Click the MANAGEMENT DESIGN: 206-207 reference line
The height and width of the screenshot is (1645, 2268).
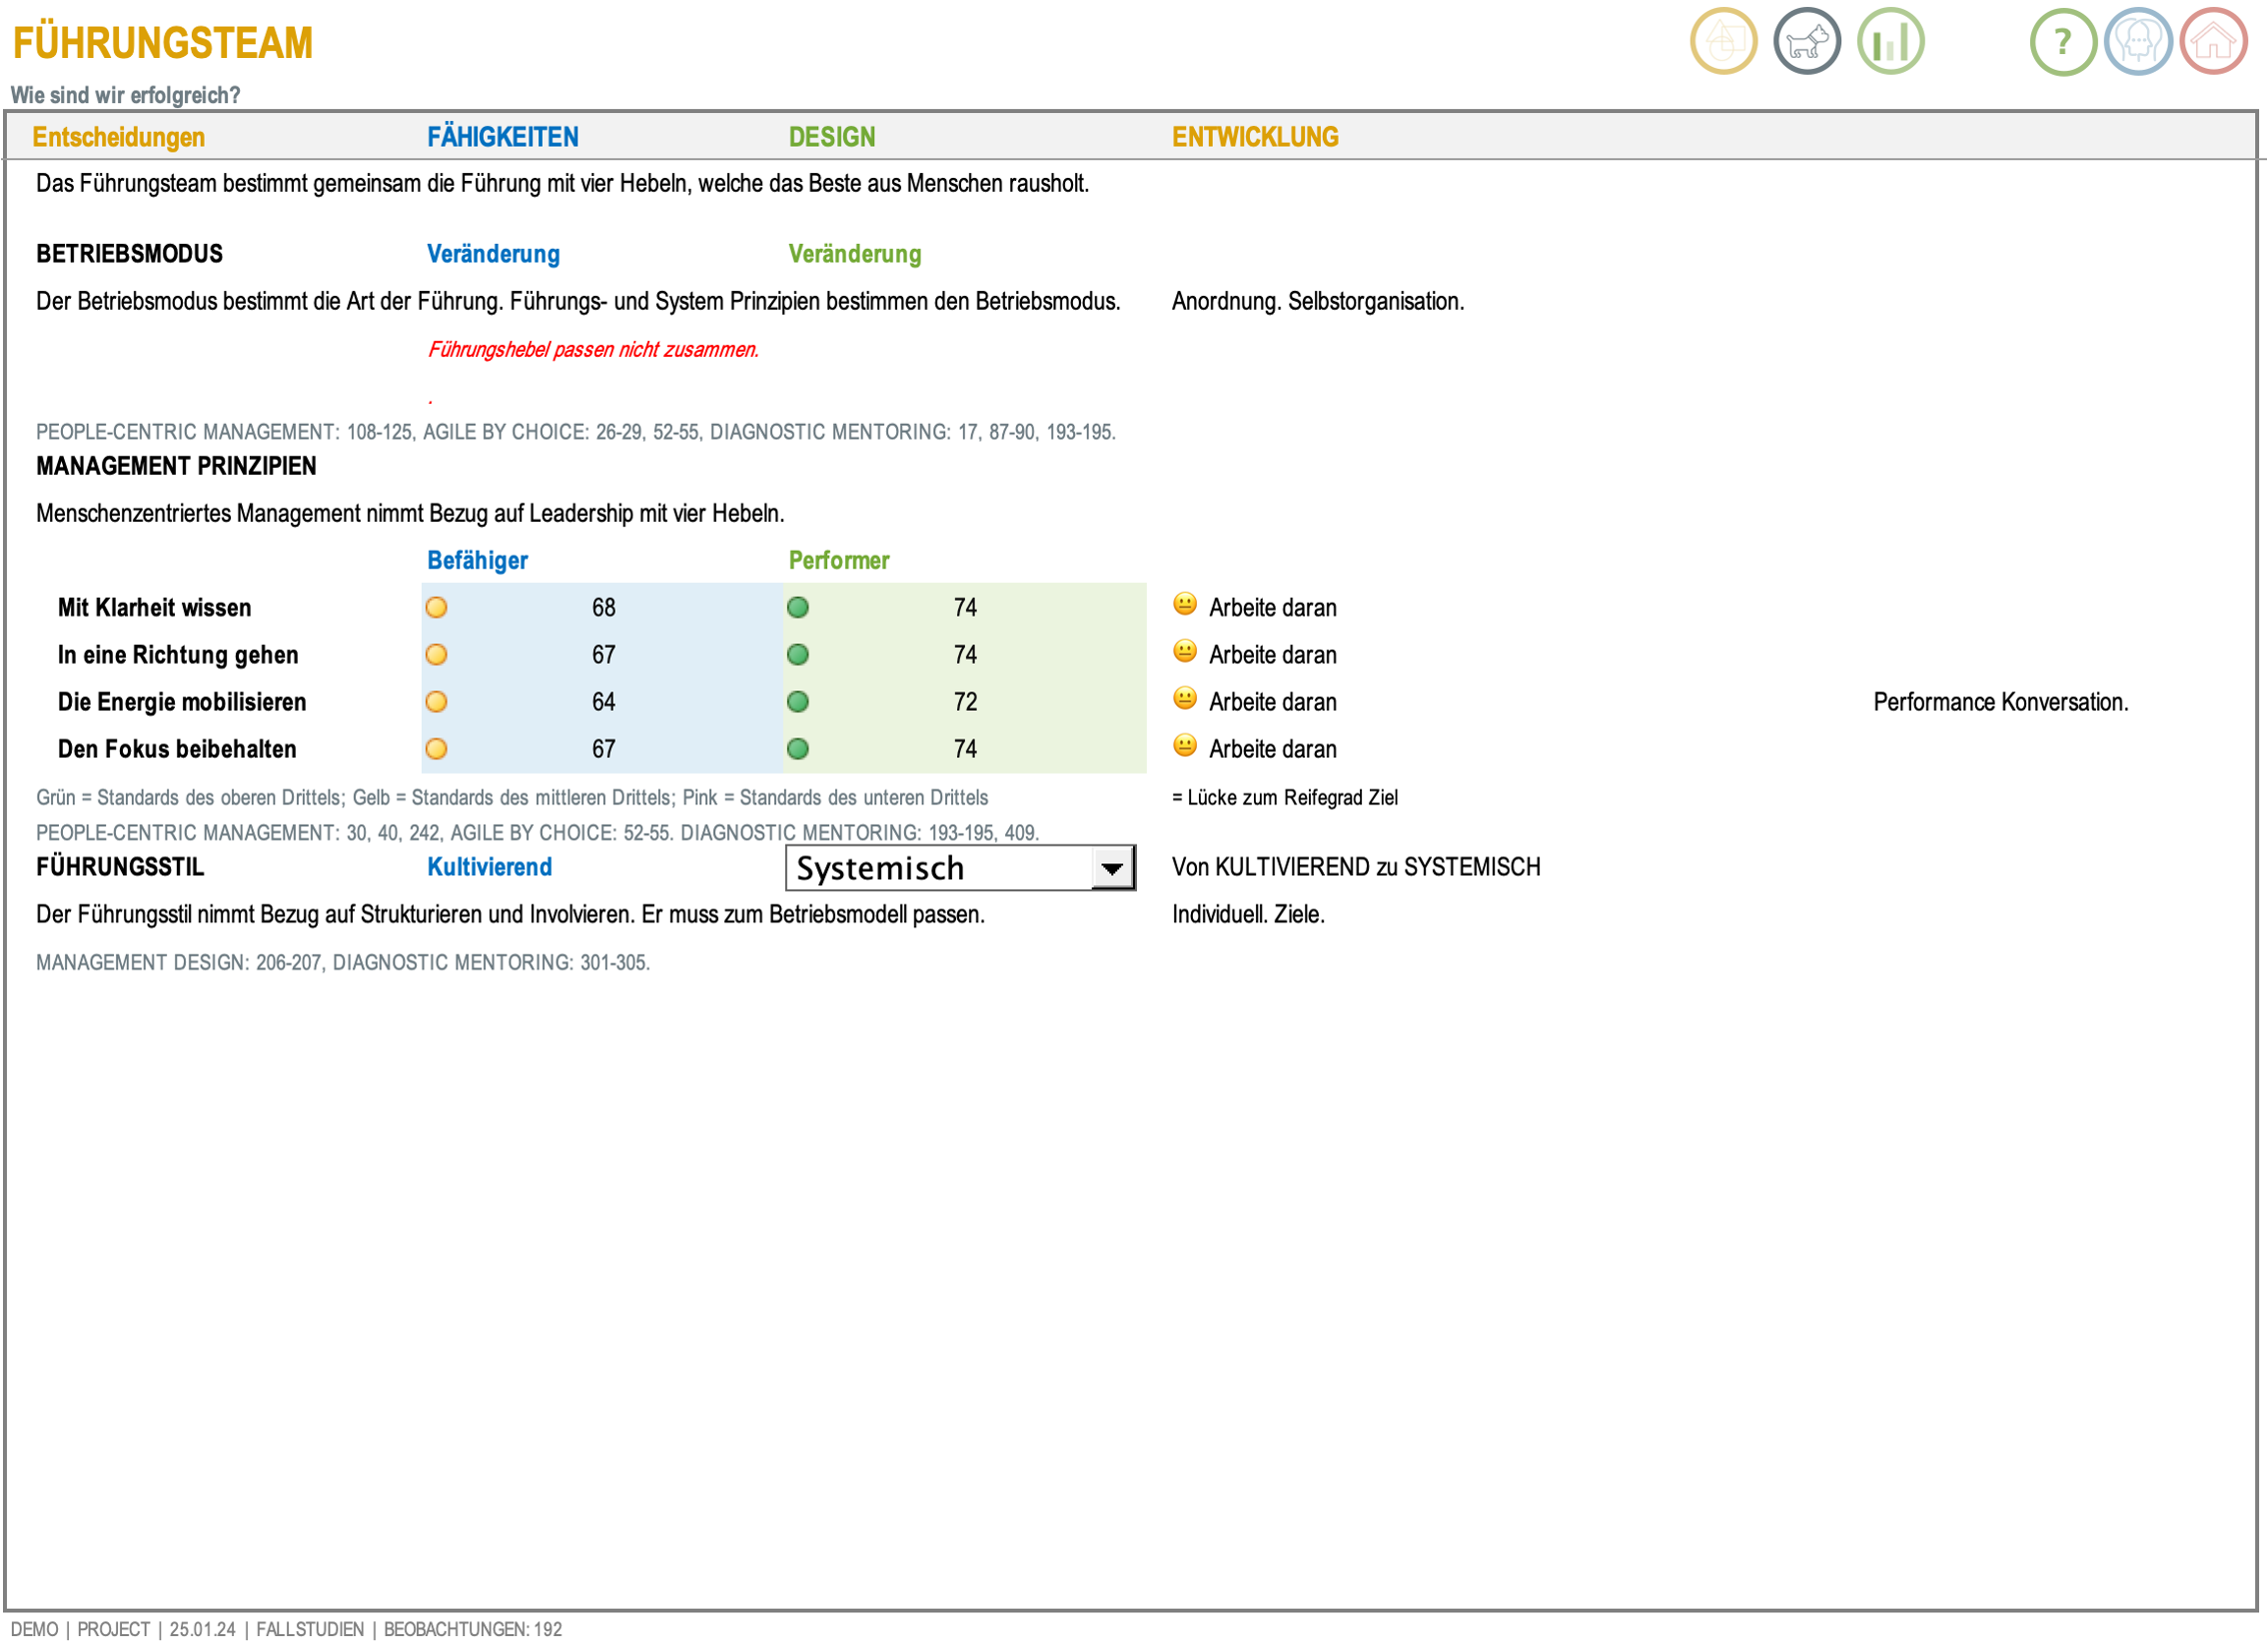tap(343, 963)
